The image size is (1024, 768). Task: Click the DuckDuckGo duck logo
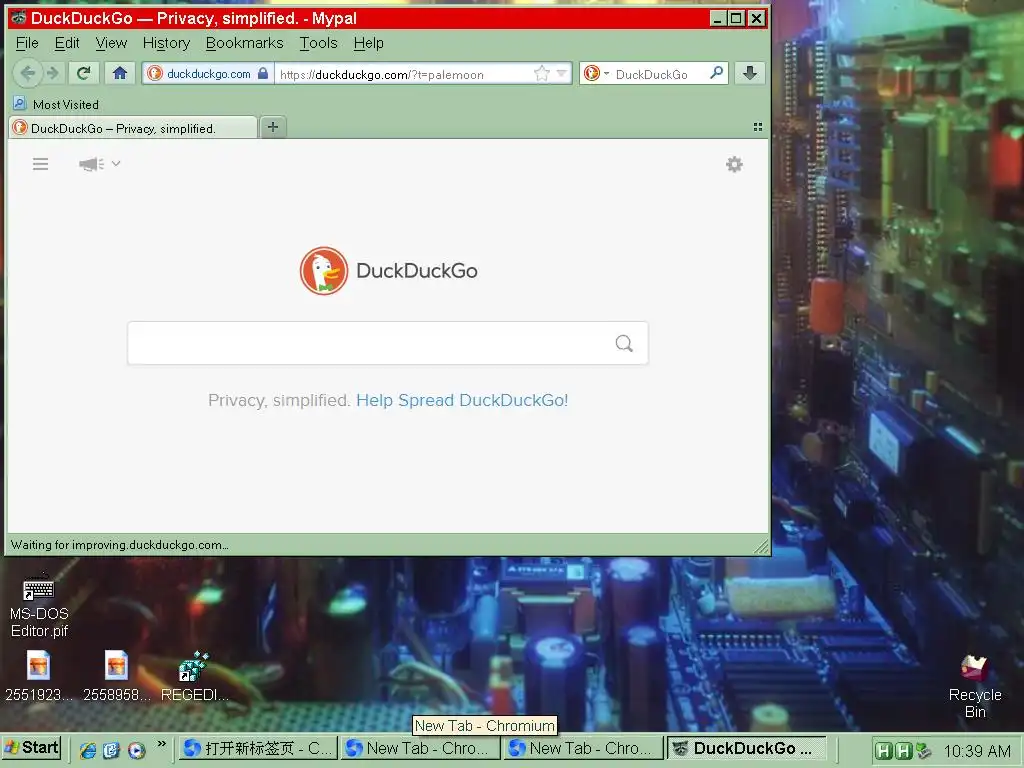[x=324, y=270]
